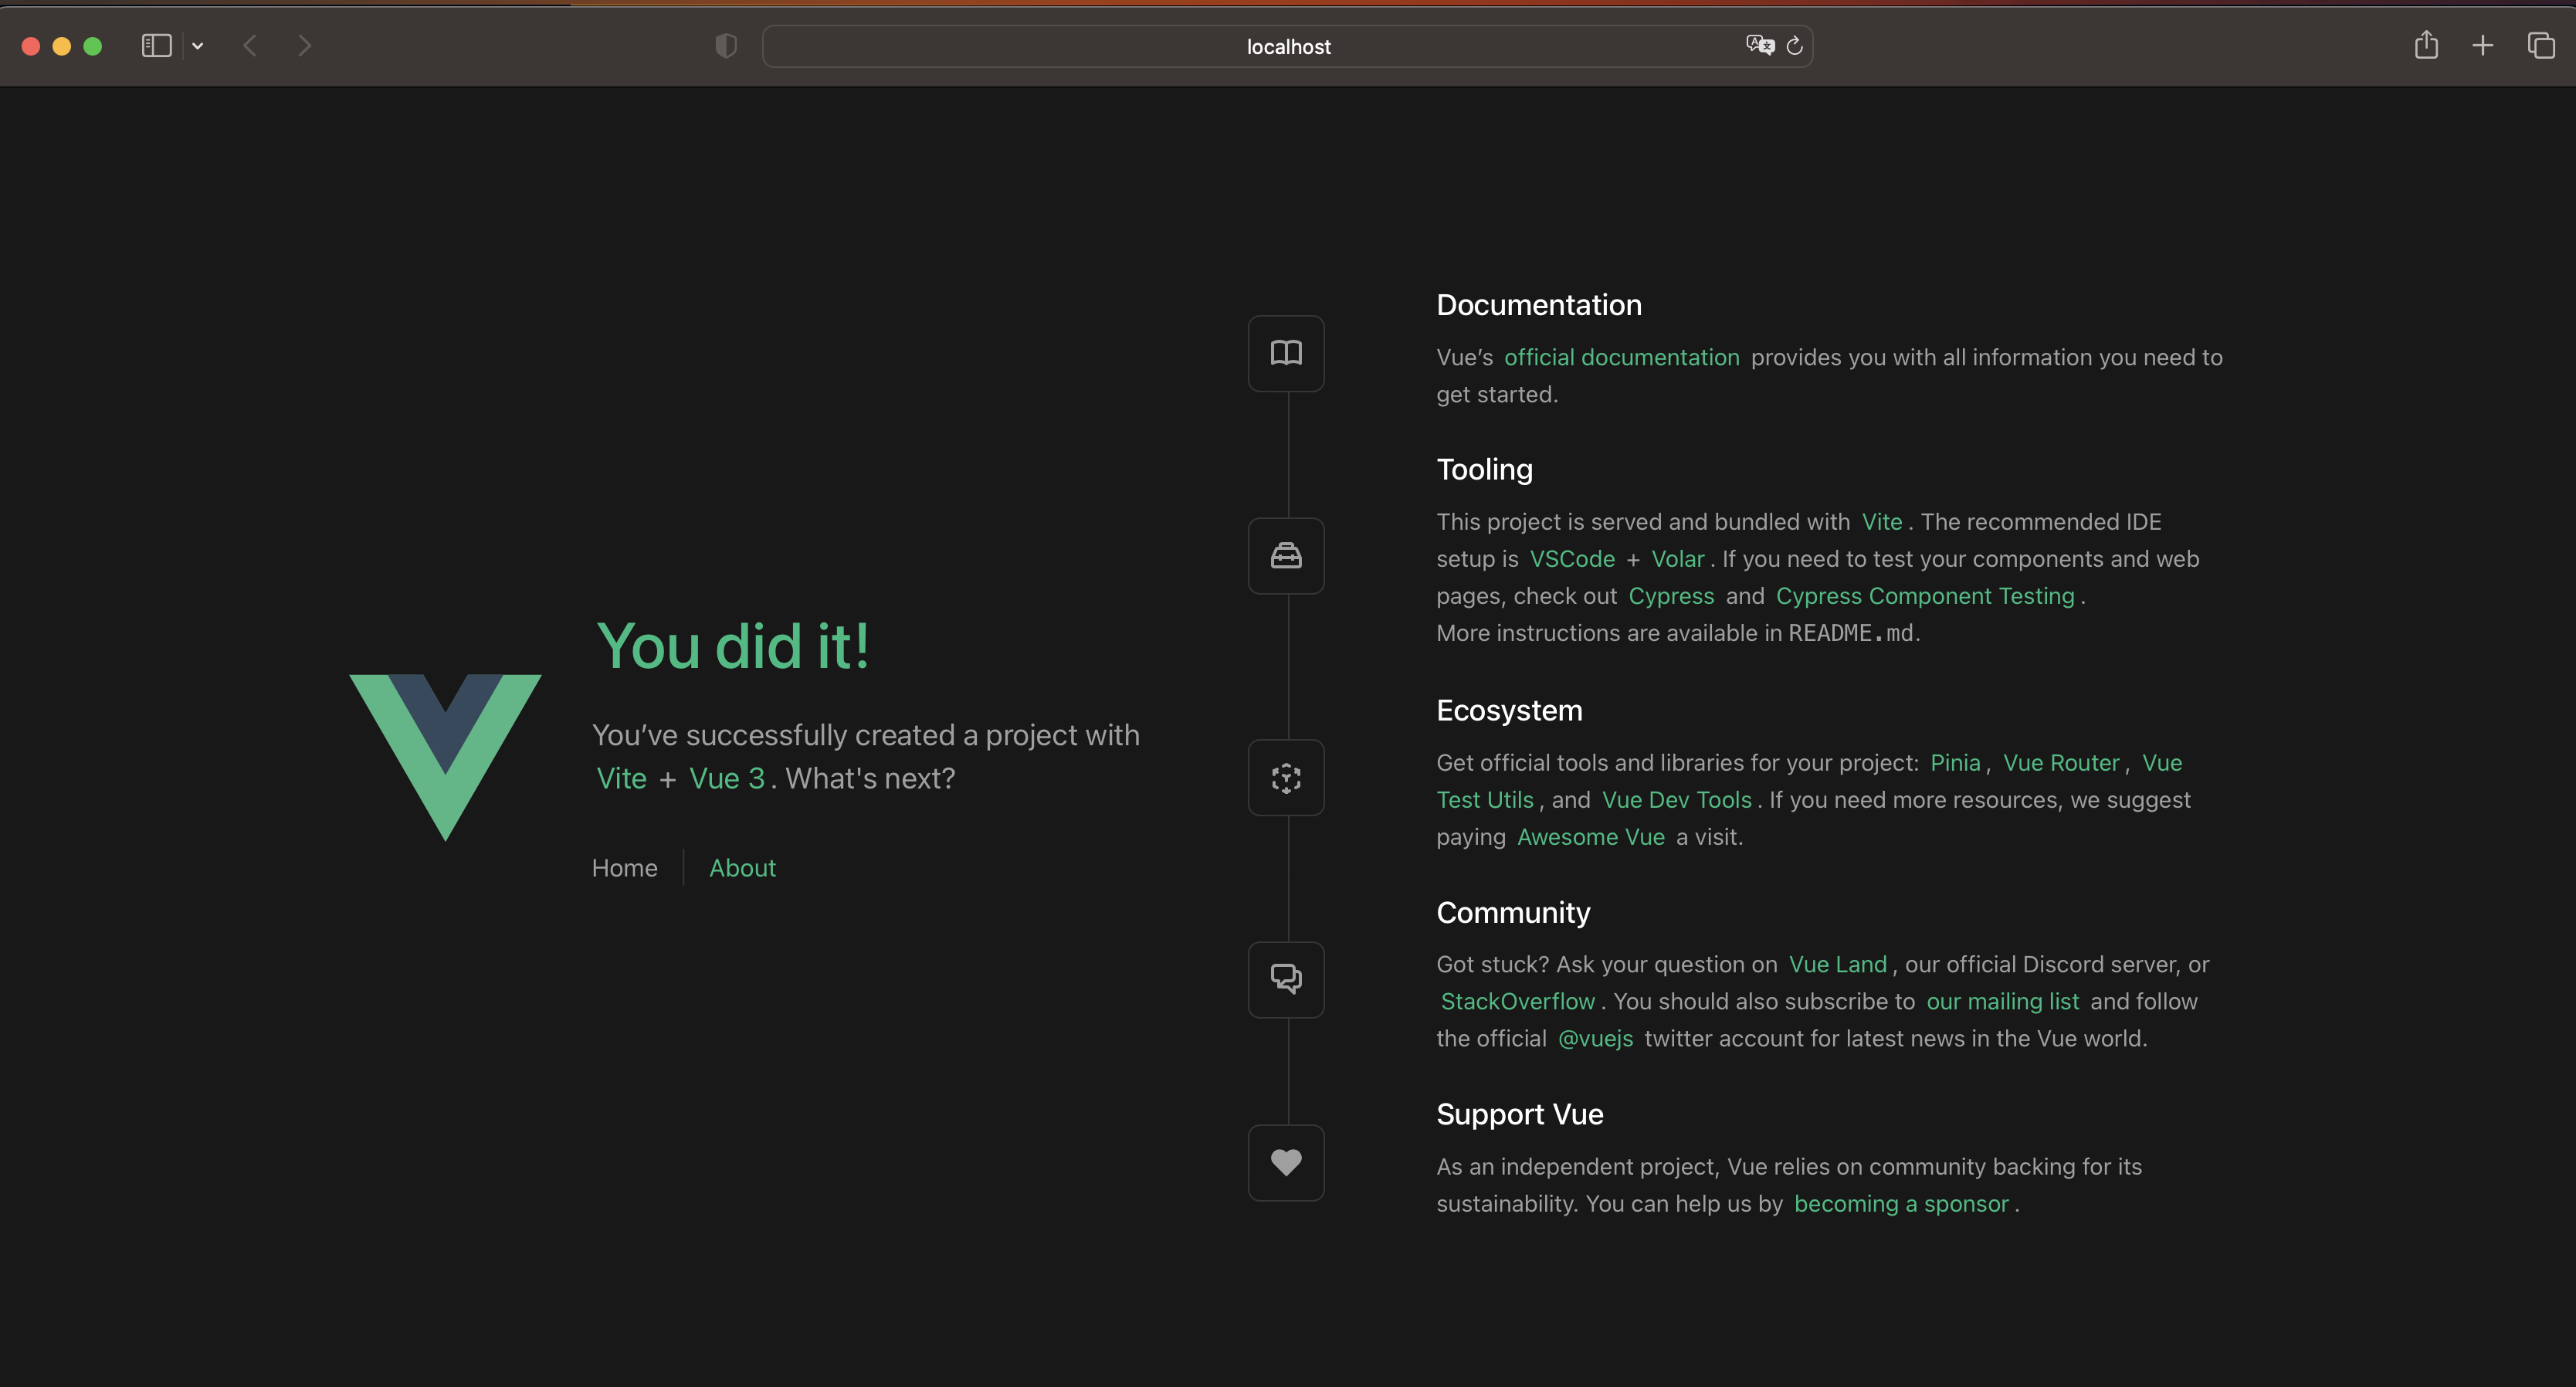Open the privacy report shield icon
The width and height of the screenshot is (2576, 1387).
point(726,46)
